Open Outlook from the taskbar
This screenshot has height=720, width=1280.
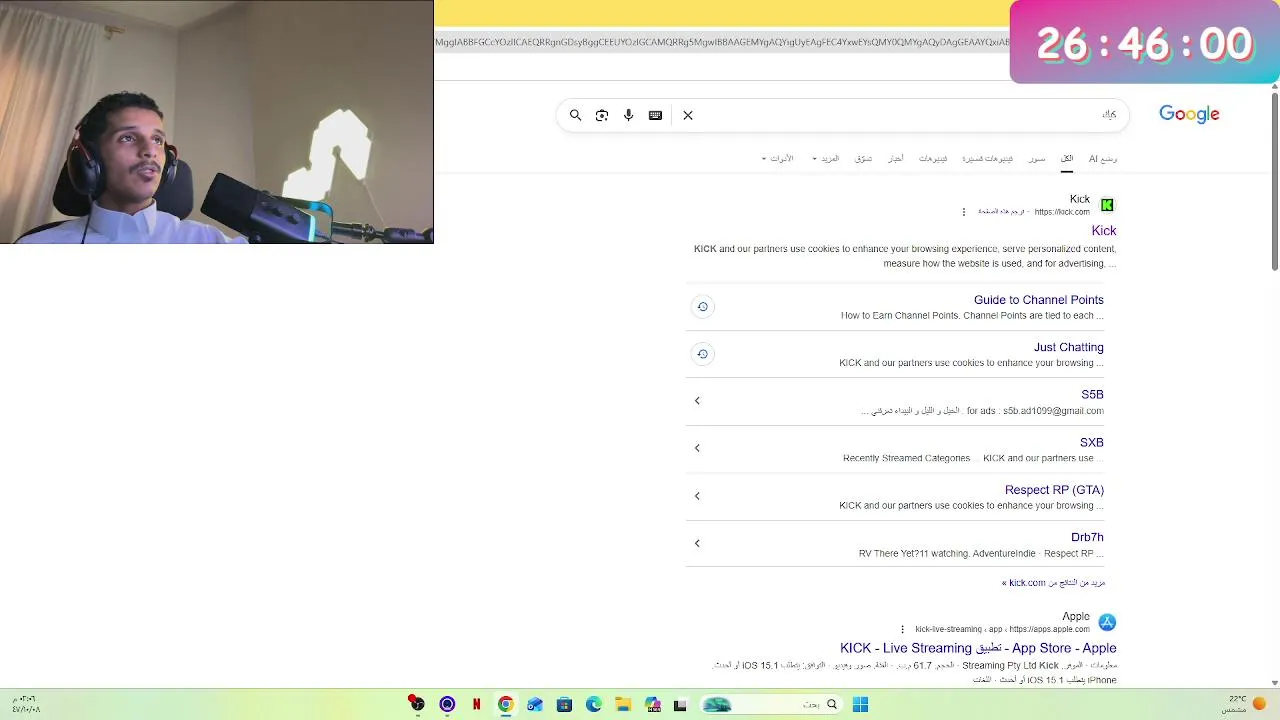[535, 705]
